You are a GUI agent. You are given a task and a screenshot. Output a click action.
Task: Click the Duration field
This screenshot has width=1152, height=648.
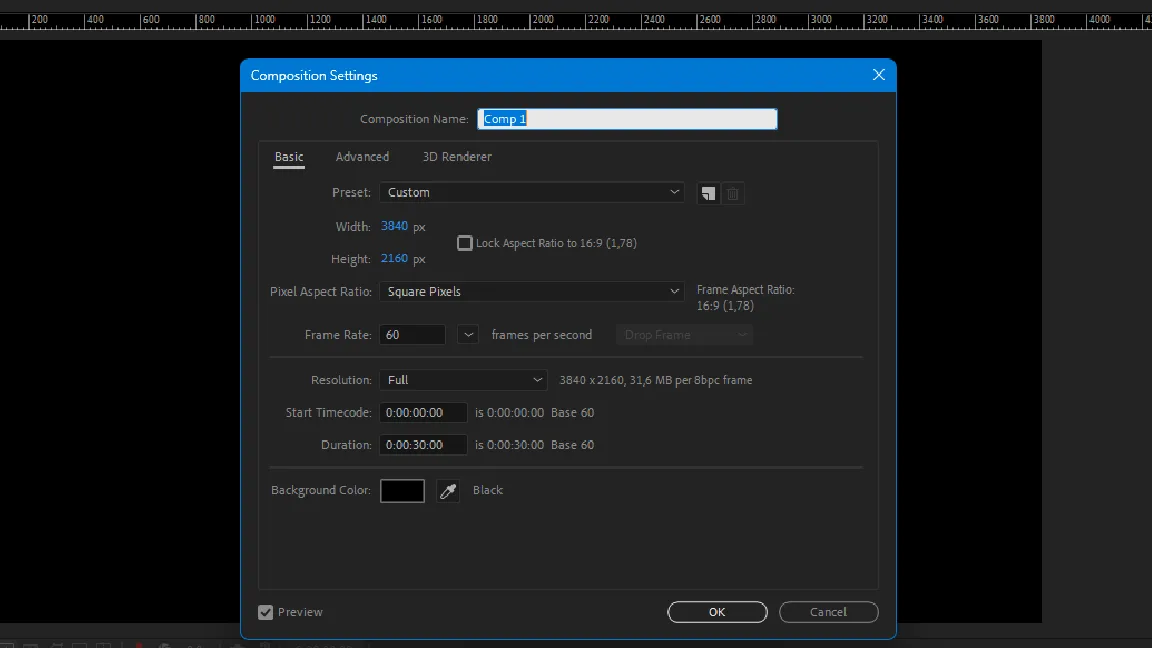point(423,445)
